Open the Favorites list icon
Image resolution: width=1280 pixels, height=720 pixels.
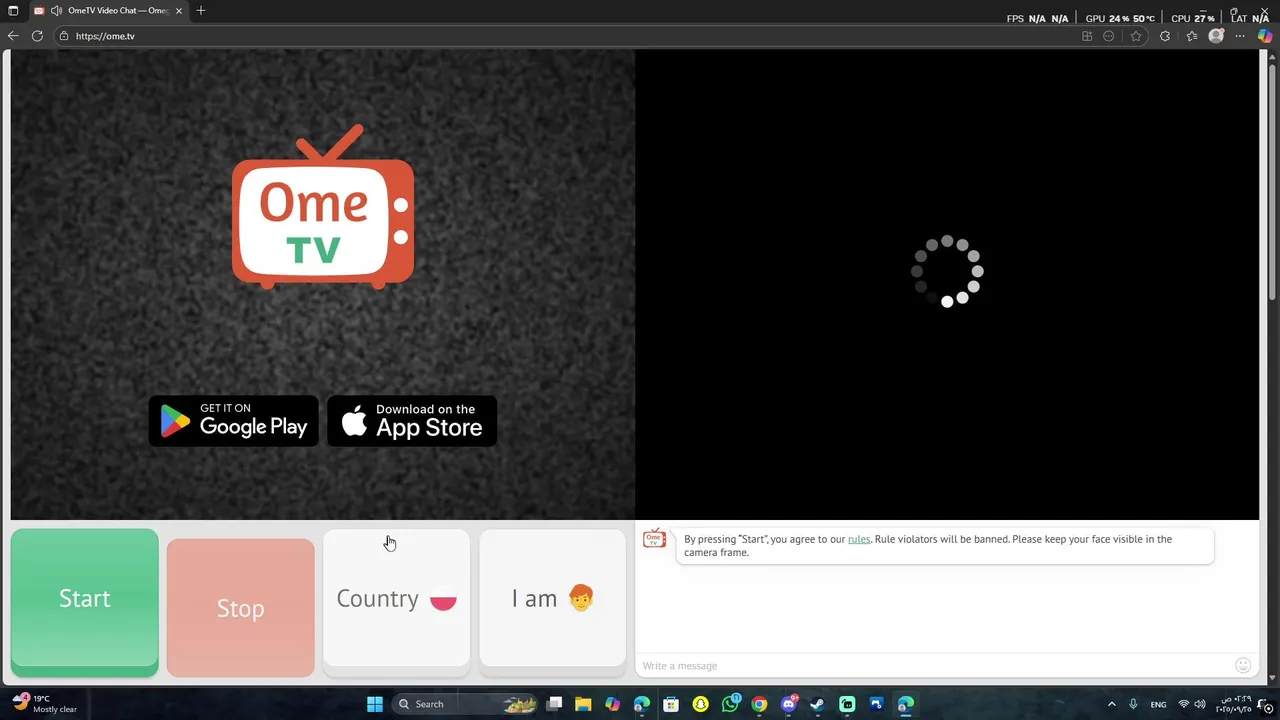click(1191, 36)
